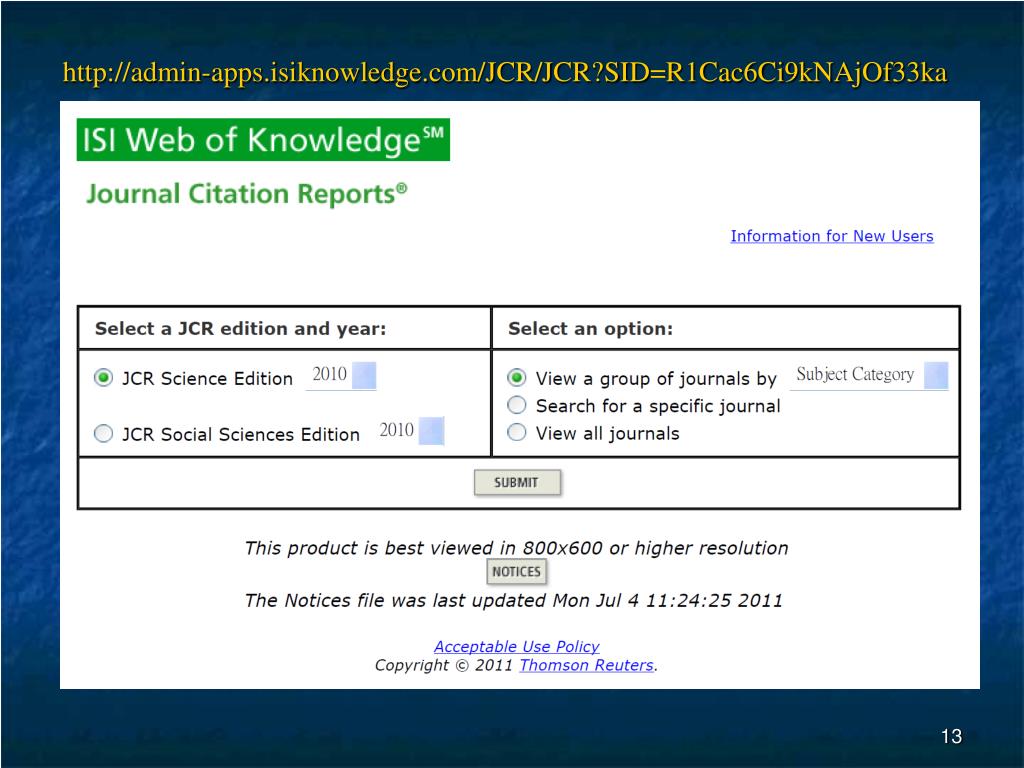This screenshot has height=768, width=1024.
Task: Click the Copyright © 2011 text
Action: 443,665
